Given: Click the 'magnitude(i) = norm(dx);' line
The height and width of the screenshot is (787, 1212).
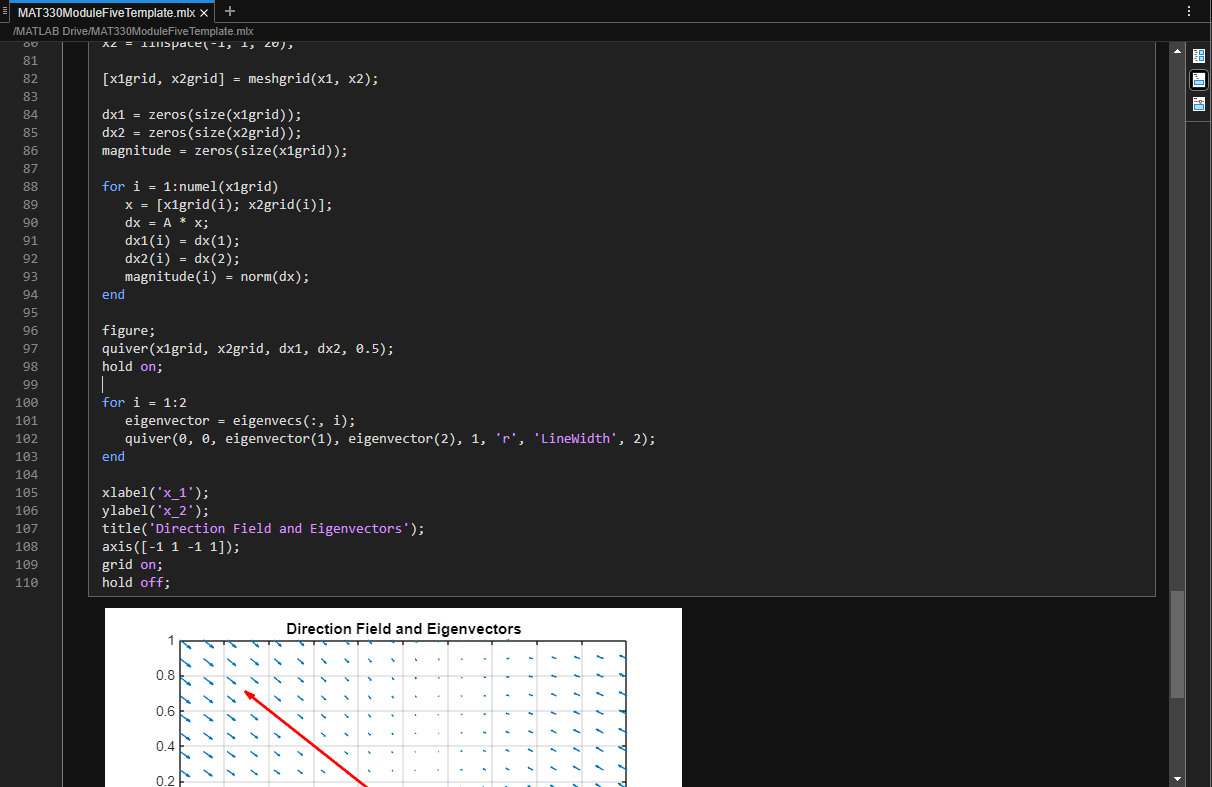Looking at the screenshot, I should (217, 277).
